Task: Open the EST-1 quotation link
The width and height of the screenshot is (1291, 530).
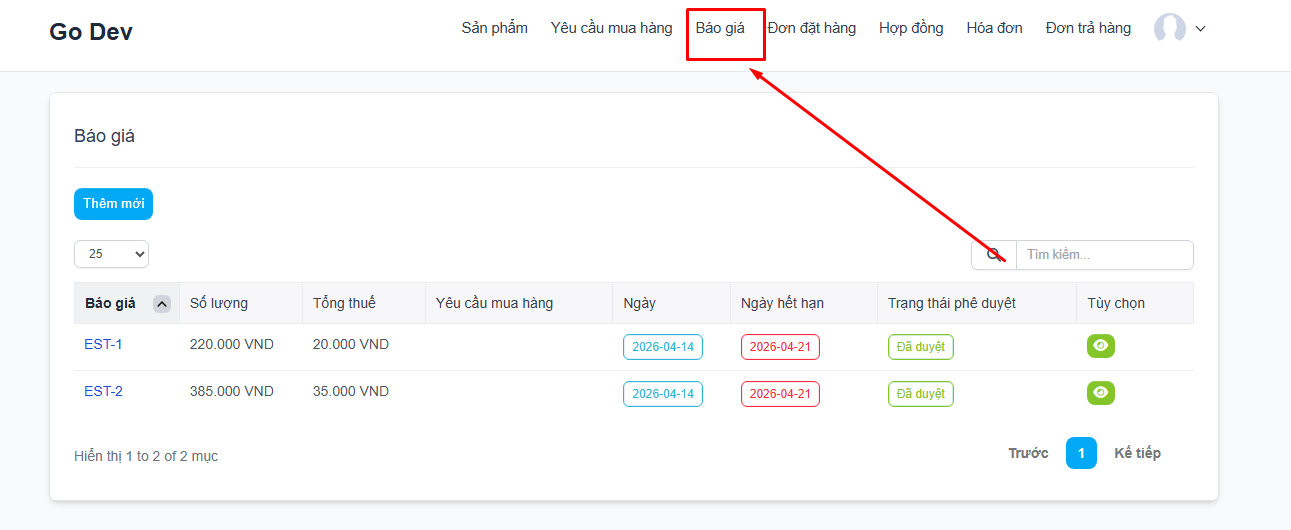Action: pos(103,344)
